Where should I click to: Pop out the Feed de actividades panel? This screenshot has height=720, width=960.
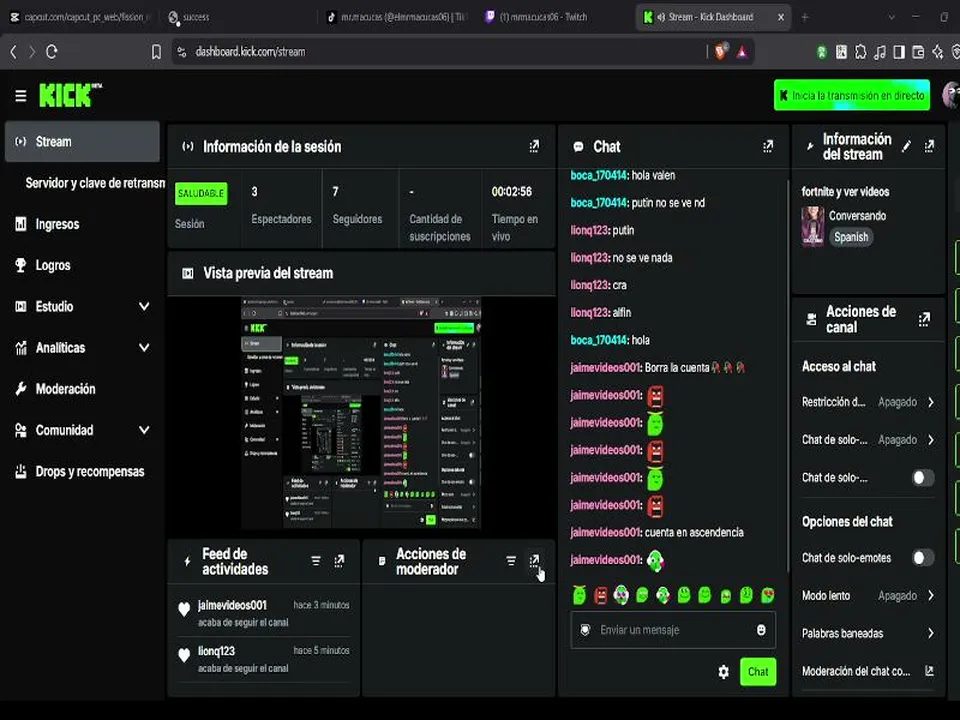(339, 561)
